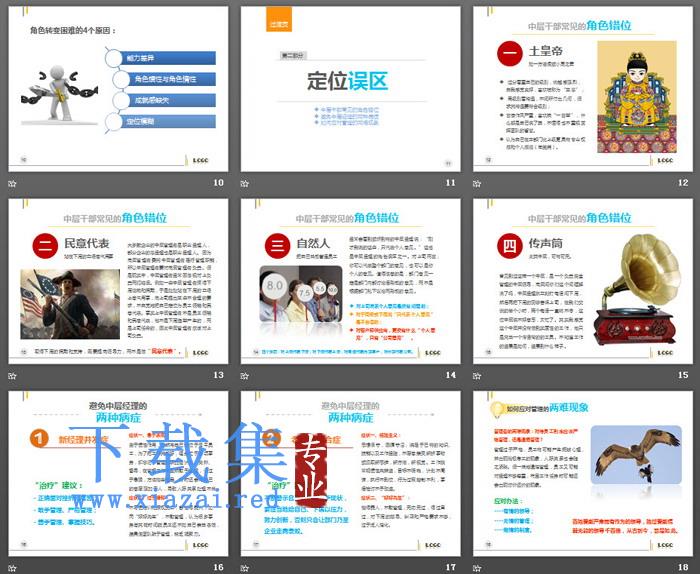The image size is (700, 574).
Task: Click slide number 18 label
Action: click(x=683, y=567)
